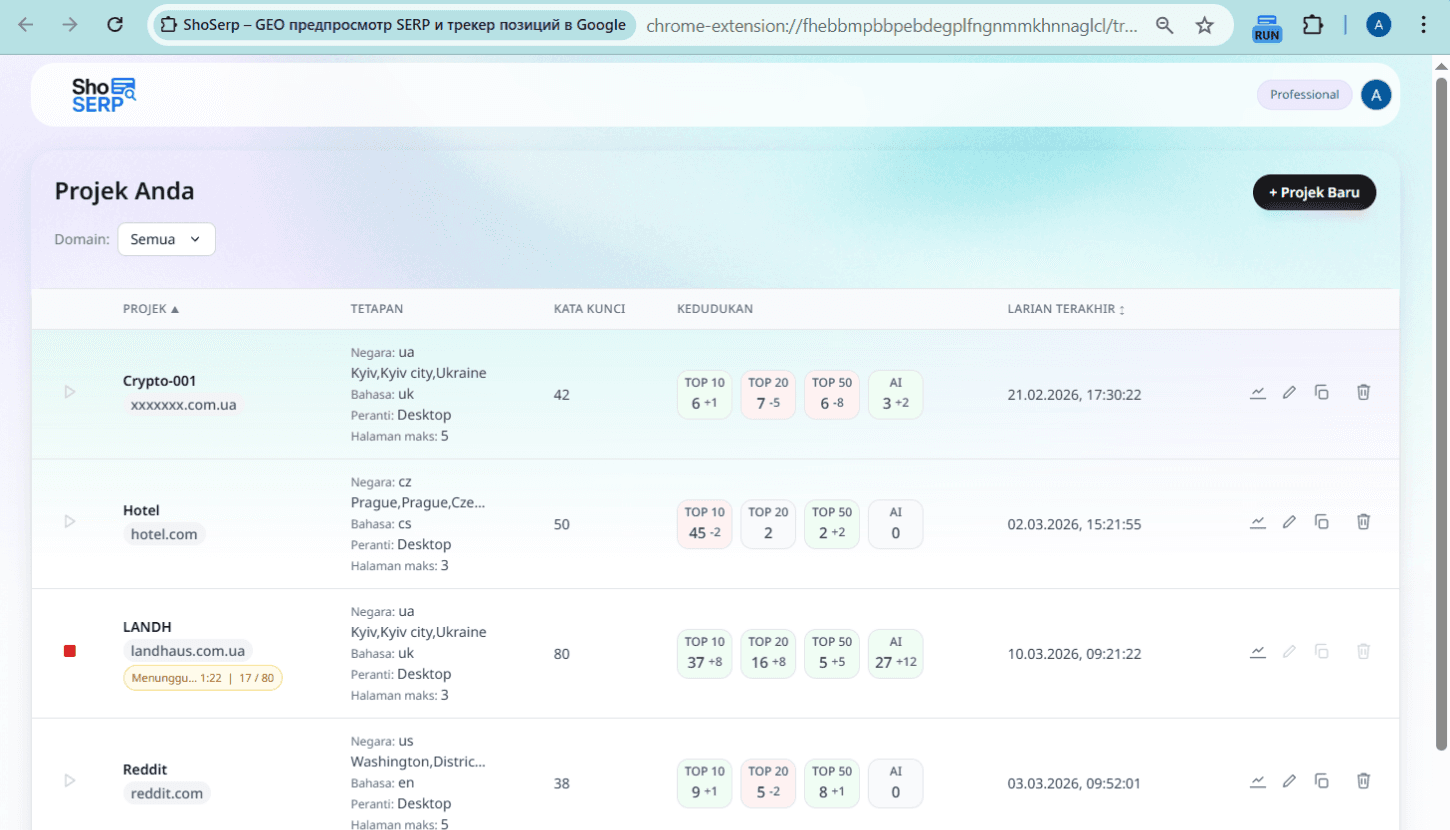Open Chrome three-dot menu

pyautogui.click(x=1424, y=25)
